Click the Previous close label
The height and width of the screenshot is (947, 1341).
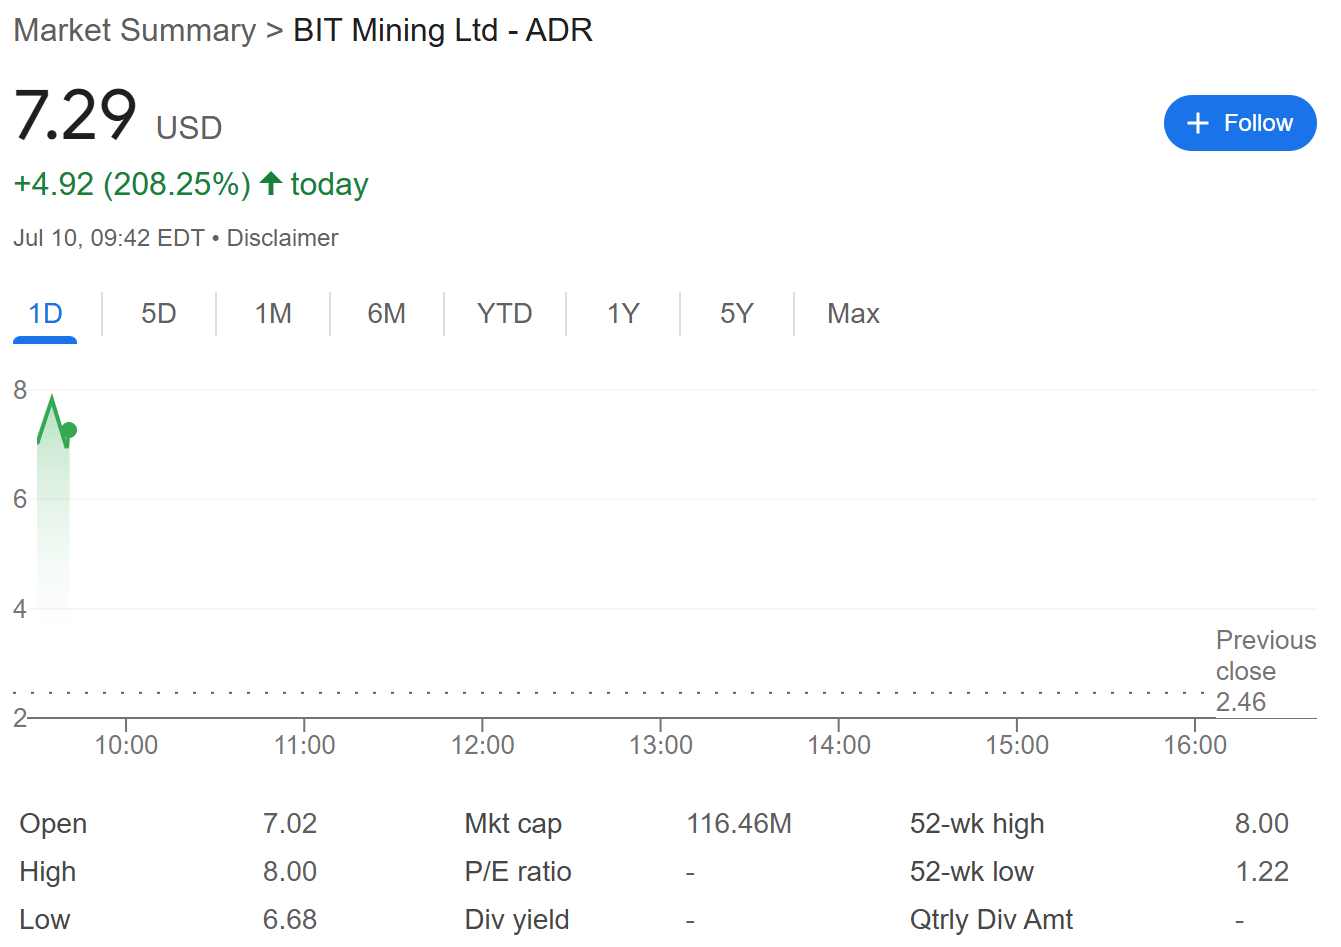[1265, 655]
